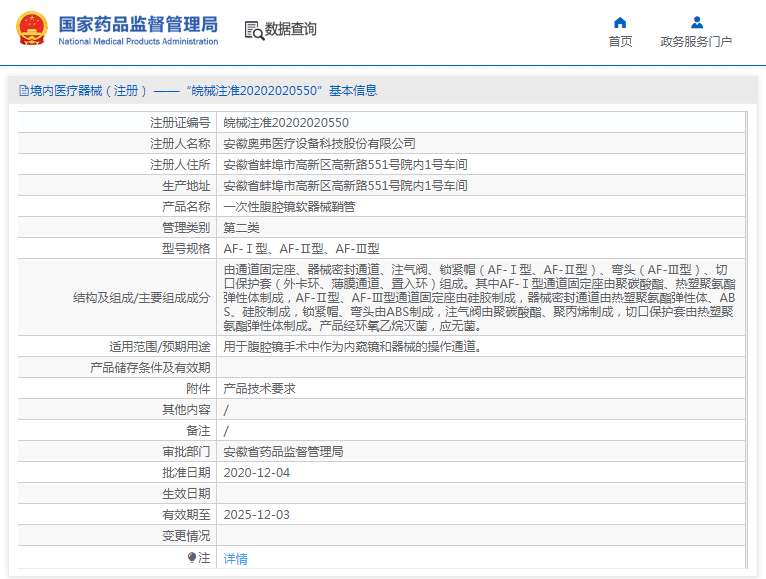The height and width of the screenshot is (579, 766).
Task: Click the 生产地址 row label
Action: pos(186,186)
